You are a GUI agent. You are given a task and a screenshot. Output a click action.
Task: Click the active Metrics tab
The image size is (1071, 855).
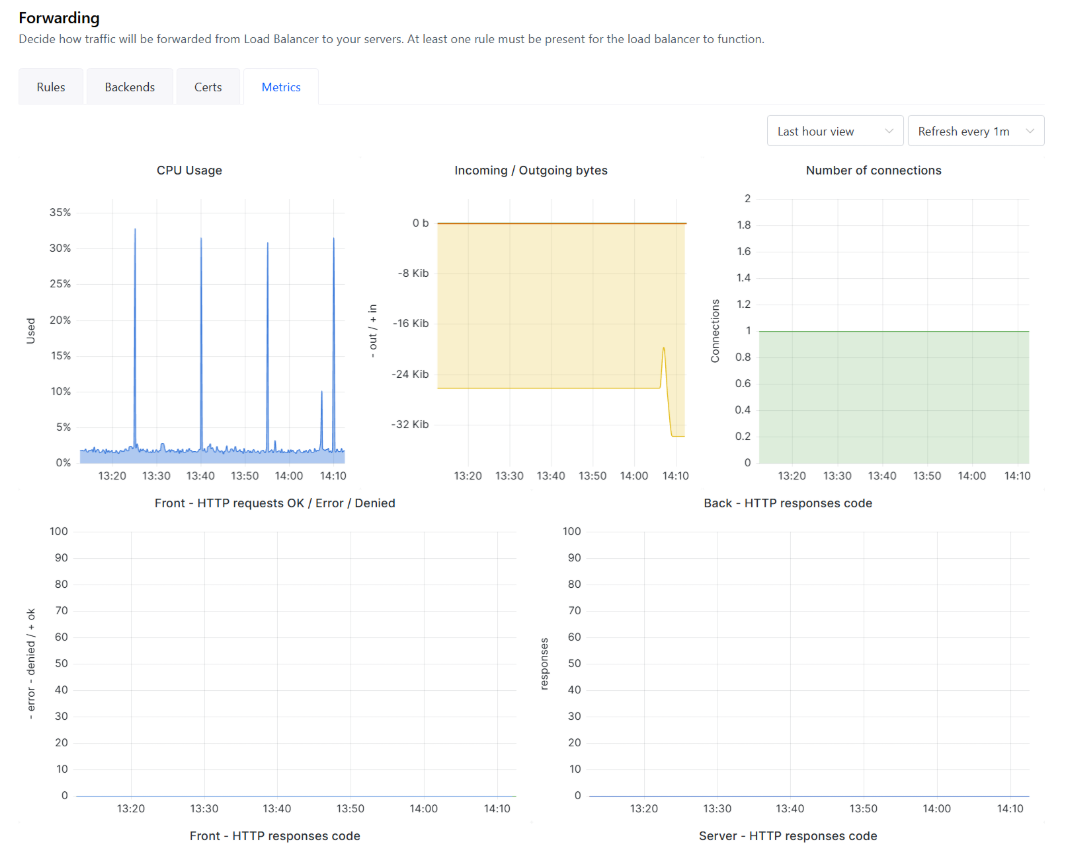281,87
